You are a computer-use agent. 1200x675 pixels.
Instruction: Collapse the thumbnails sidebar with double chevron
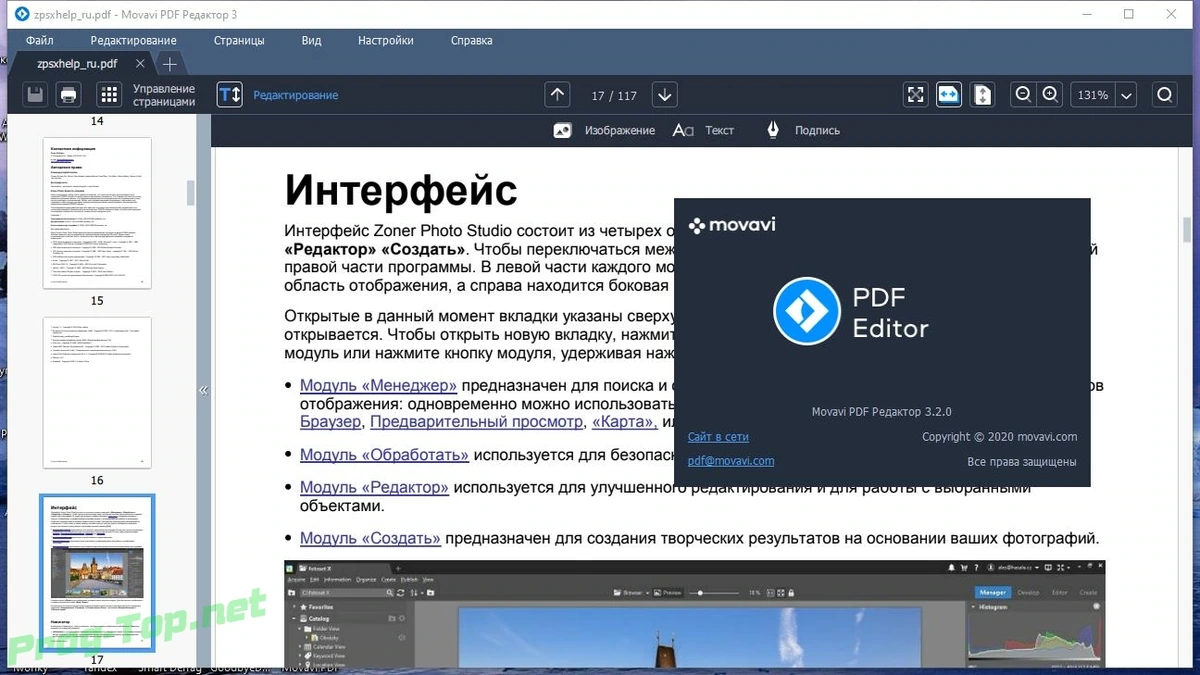(x=203, y=390)
